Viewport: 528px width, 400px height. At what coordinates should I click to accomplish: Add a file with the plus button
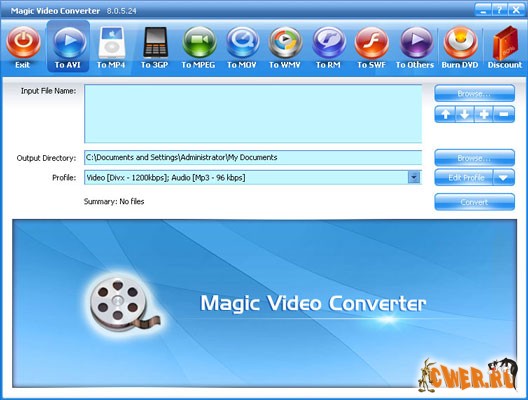point(484,114)
